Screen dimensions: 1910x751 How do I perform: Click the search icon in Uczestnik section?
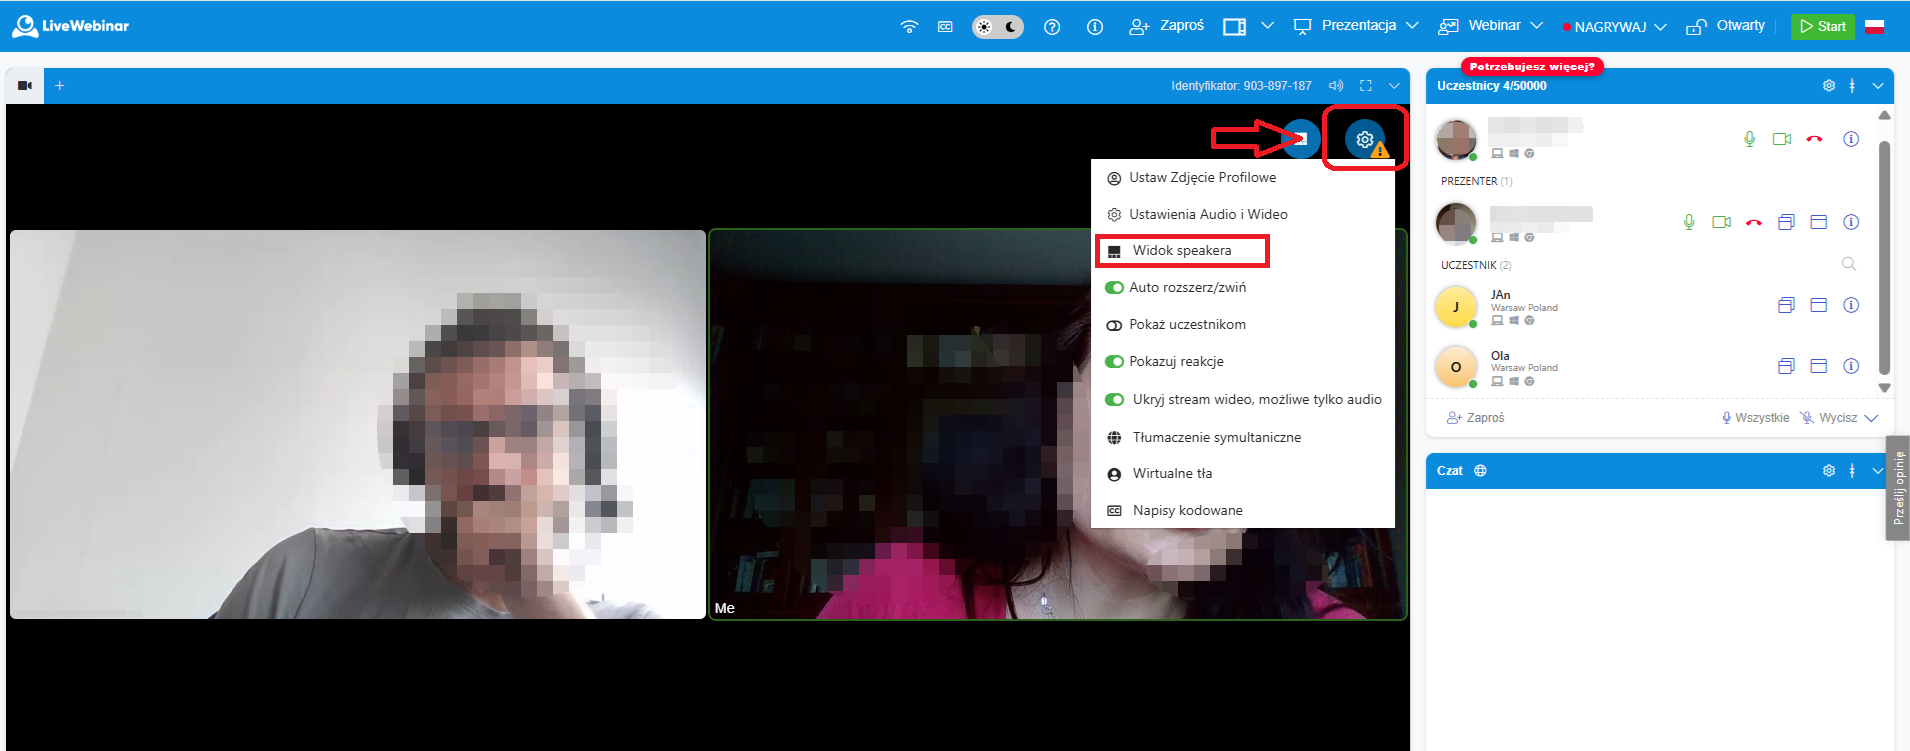coord(1848,264)
